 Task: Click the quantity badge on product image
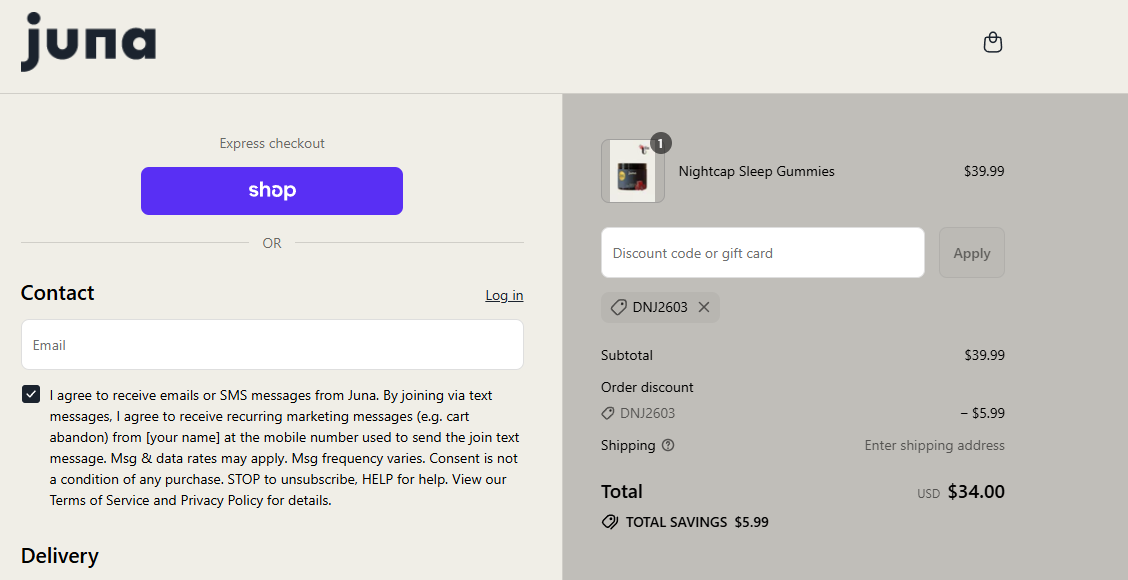660,143
